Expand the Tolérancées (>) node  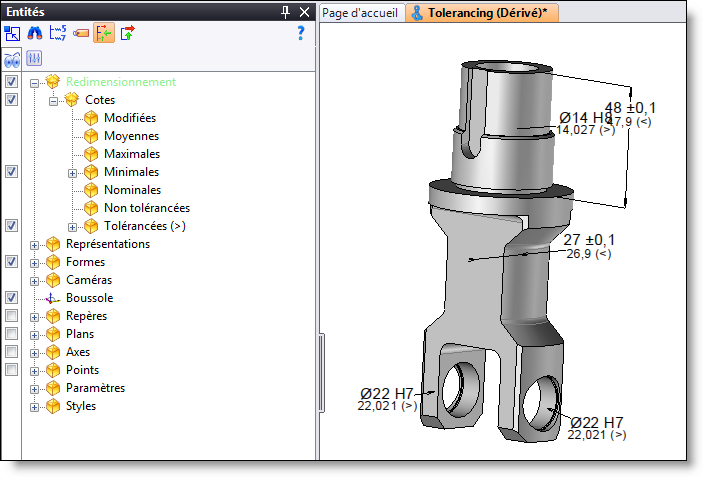[72, 226]
